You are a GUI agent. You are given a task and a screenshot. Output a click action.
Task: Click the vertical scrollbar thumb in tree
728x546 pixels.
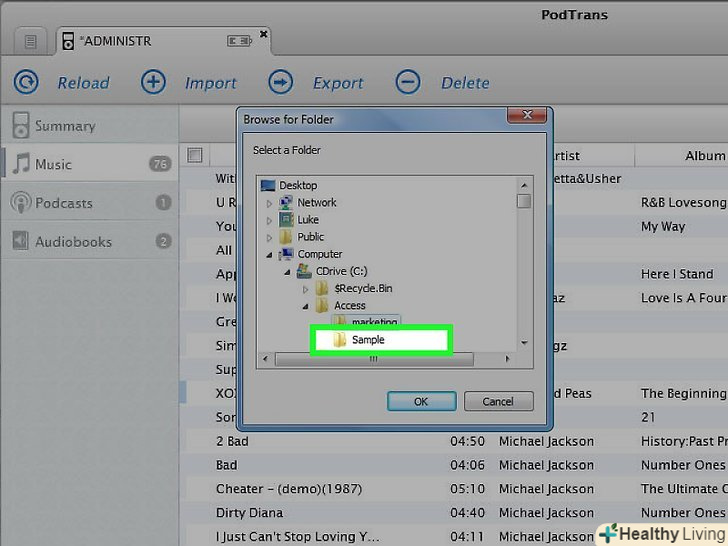pos(524,202)
